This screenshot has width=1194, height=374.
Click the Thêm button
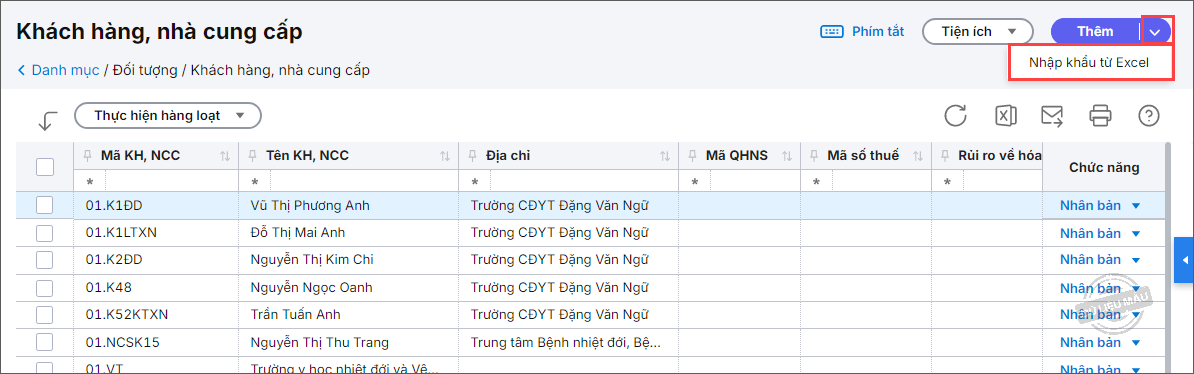(1095, 31)
